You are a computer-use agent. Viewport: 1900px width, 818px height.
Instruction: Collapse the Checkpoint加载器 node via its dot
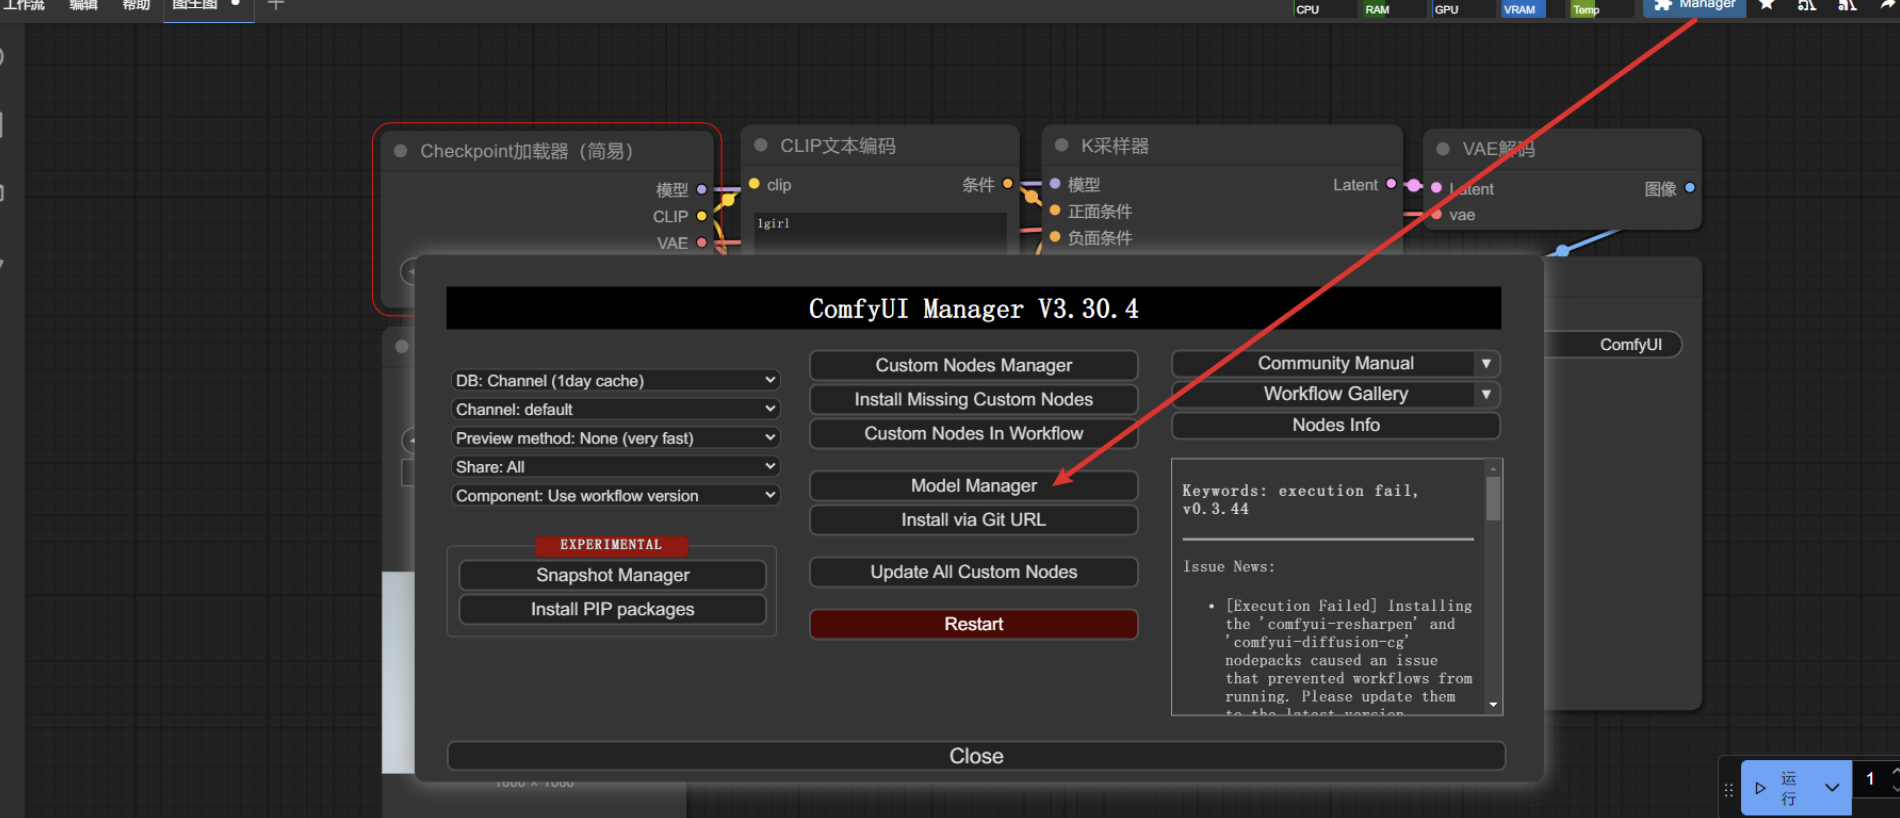[x=401, y=151]
